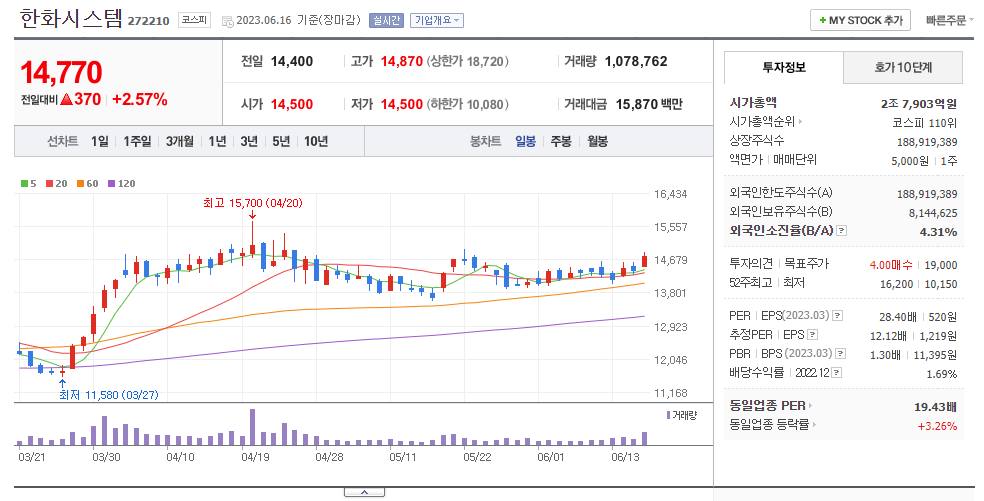Select the 3개월 line chart period

[x=179, y=141]
